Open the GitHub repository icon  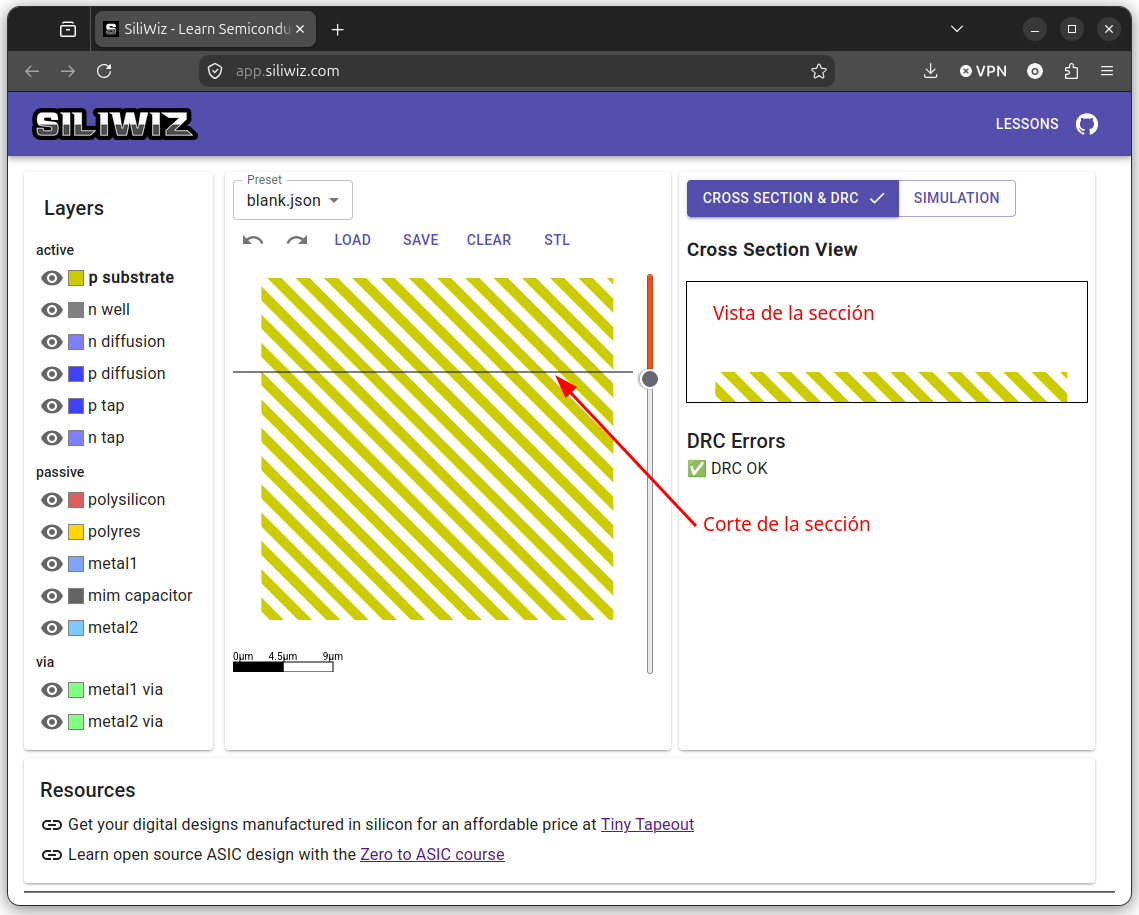pos(1087,124)
